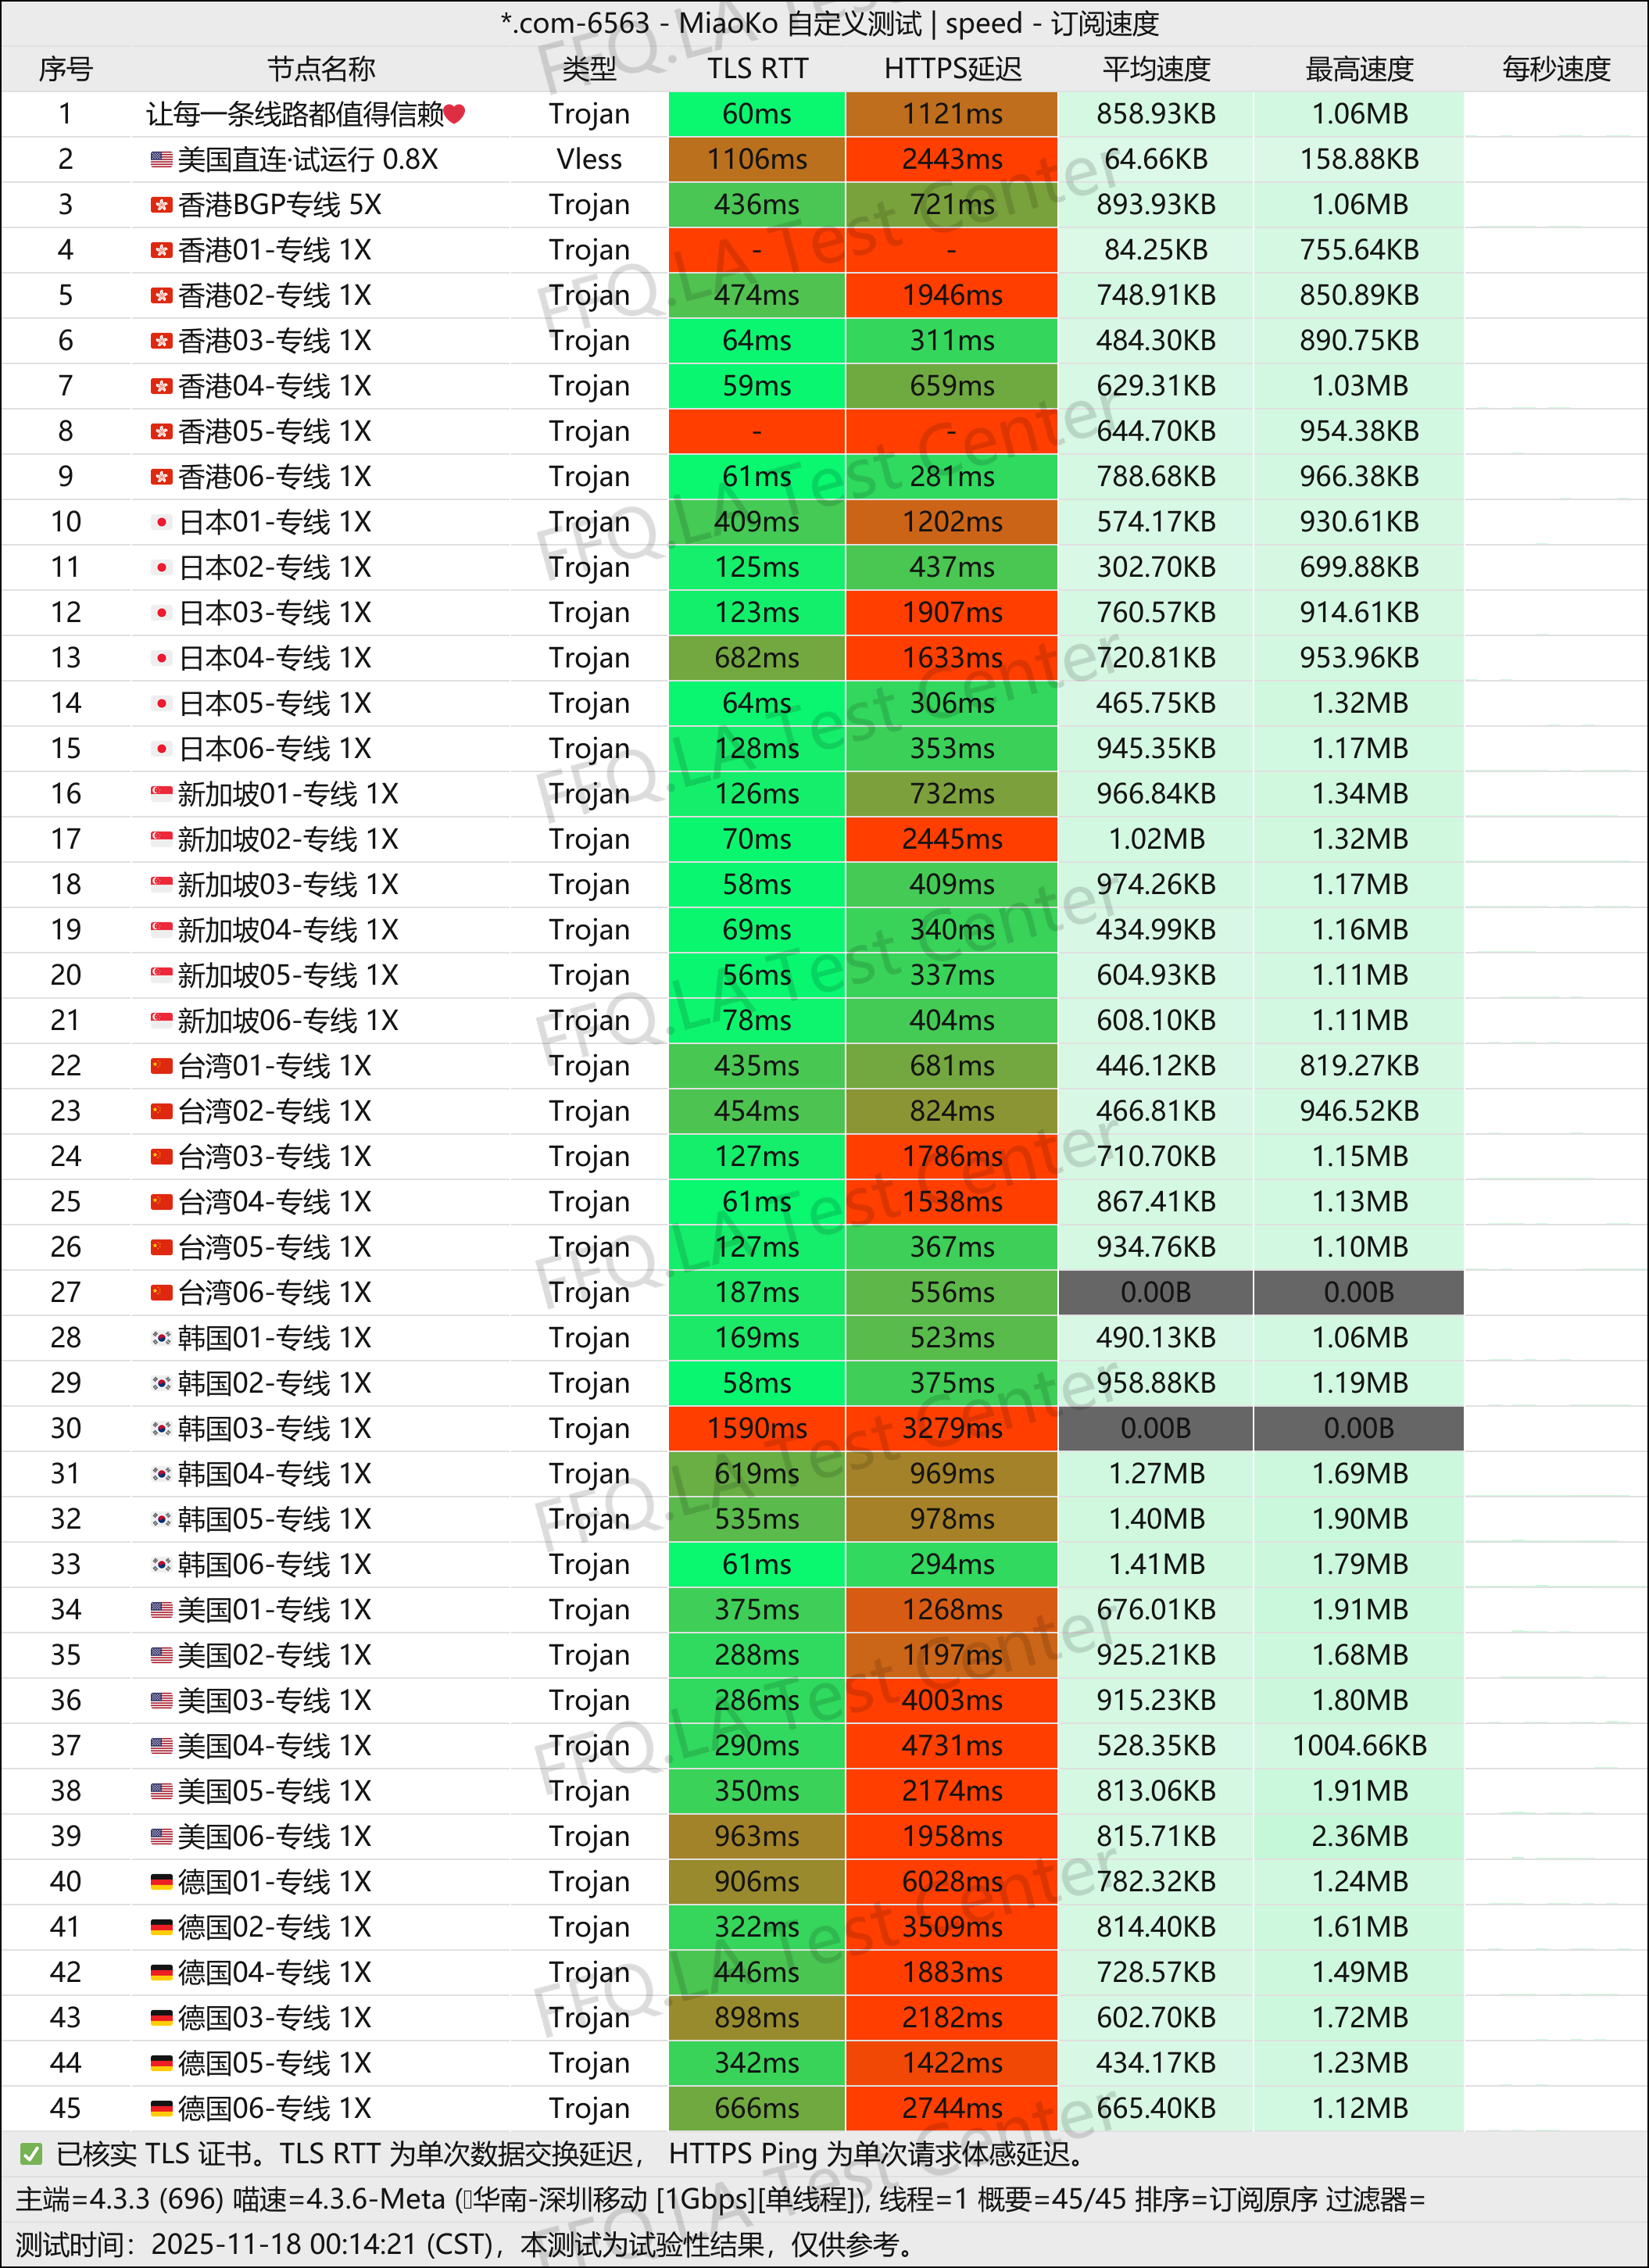Click the Singapore flag beside 新加坡06-专线 1X

pyautogui.click(x=161, y=1021)
